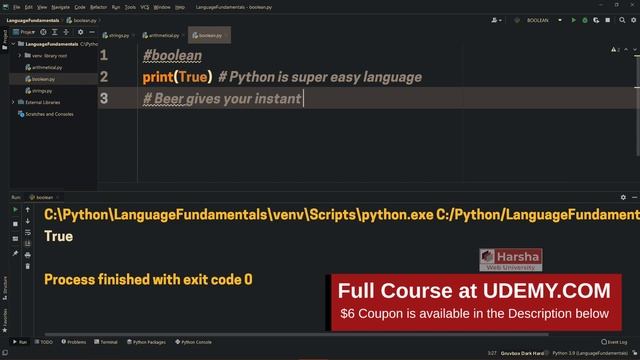Screen dimensions: 640x360
Task: Run the BOOLEAN configuration with green play
Action: (573, 20)
